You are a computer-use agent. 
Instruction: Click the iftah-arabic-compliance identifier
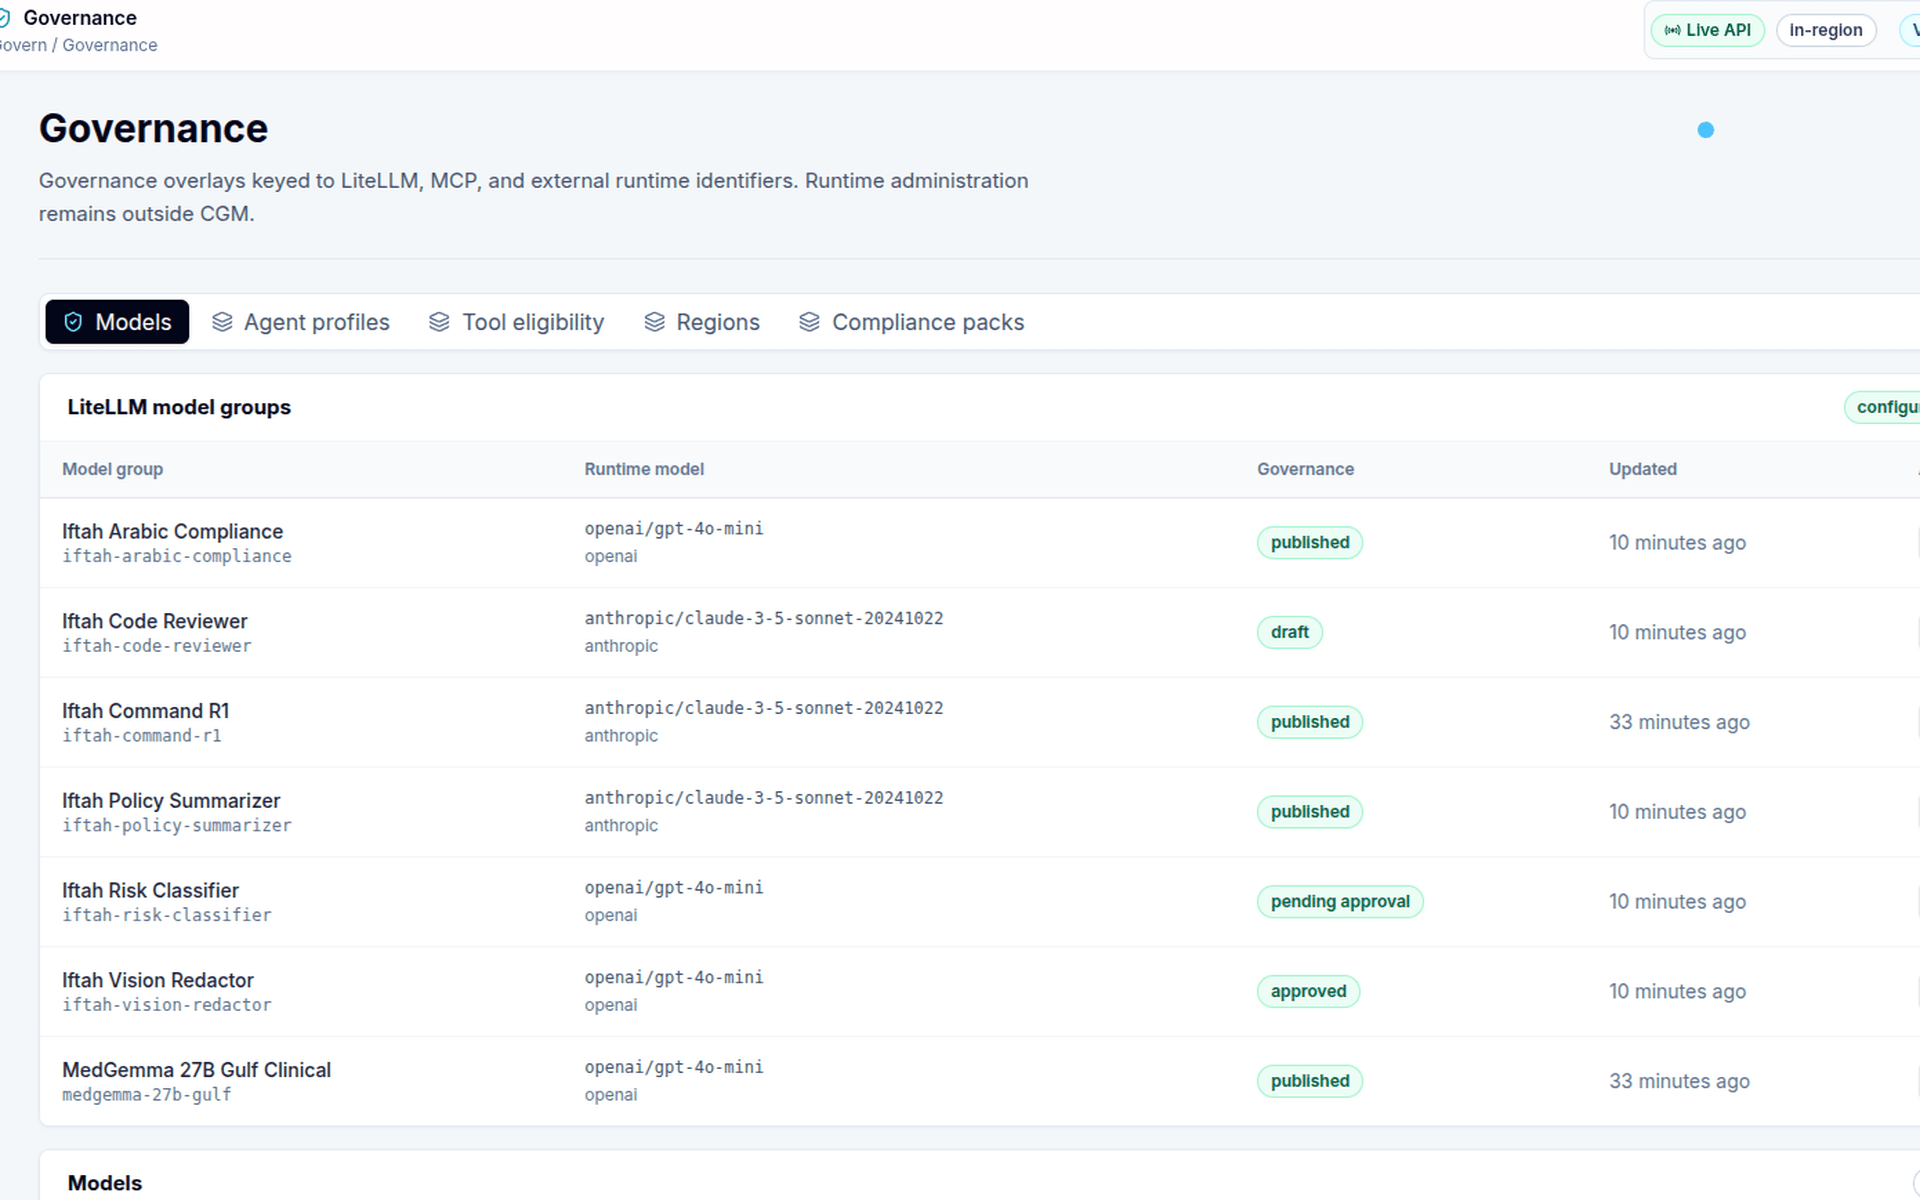coord(177,556)
